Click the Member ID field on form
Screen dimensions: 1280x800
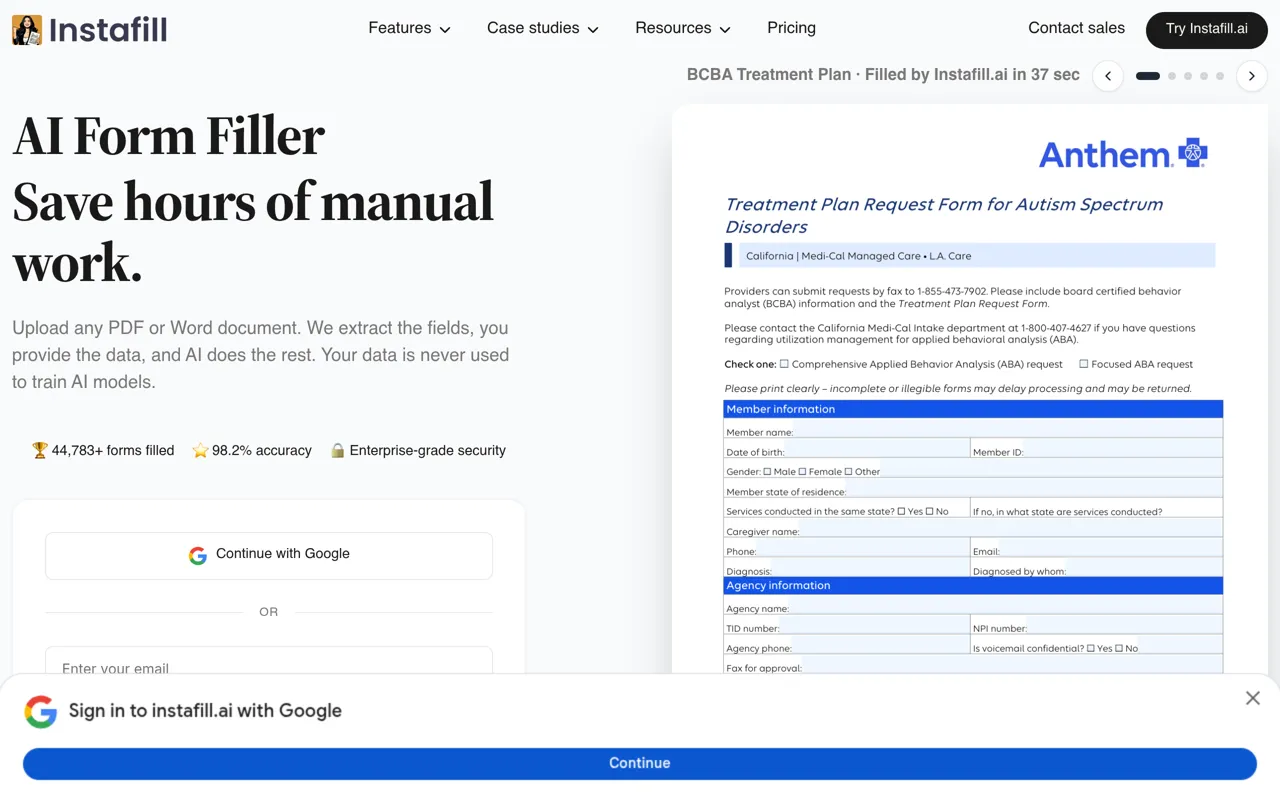click(x=1097, y=448)
